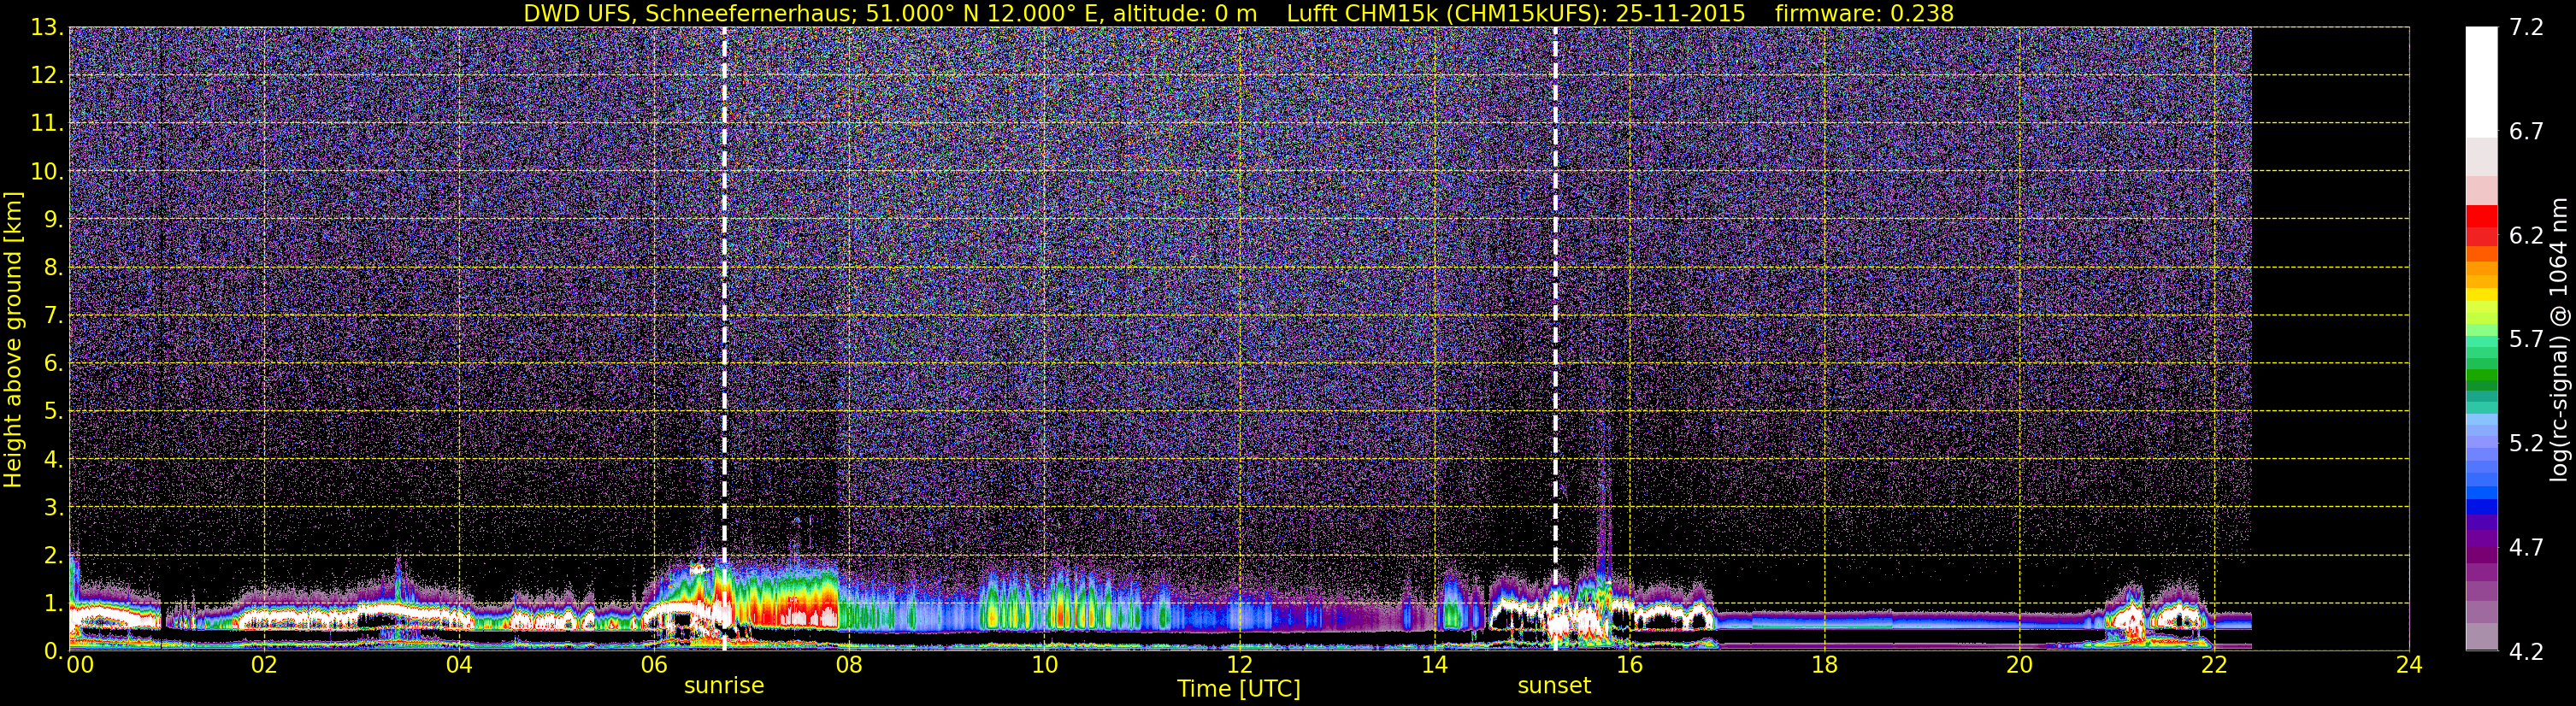This screenshot has width=2576, height=706.
Task: Click the 14 tick label on time axis
Action: click(x=1434, y=666)
